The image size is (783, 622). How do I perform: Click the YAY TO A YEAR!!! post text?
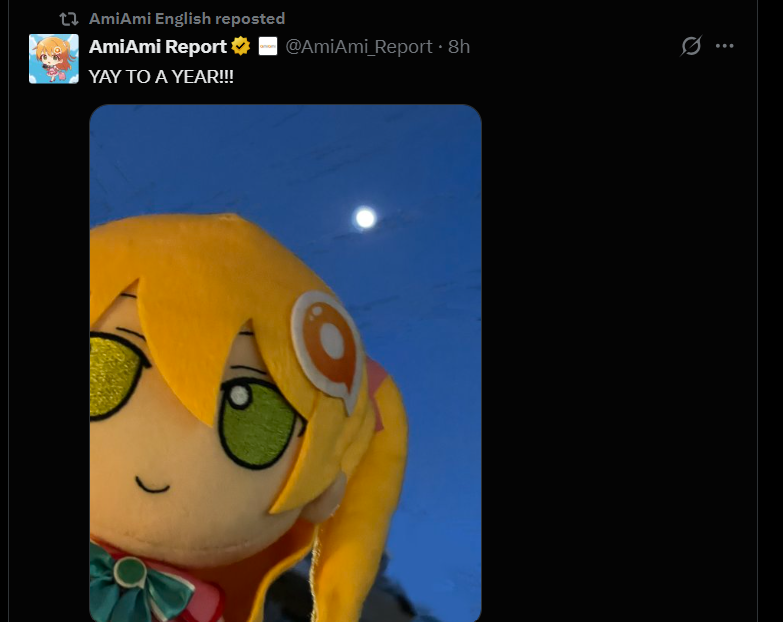coord(161,77)
